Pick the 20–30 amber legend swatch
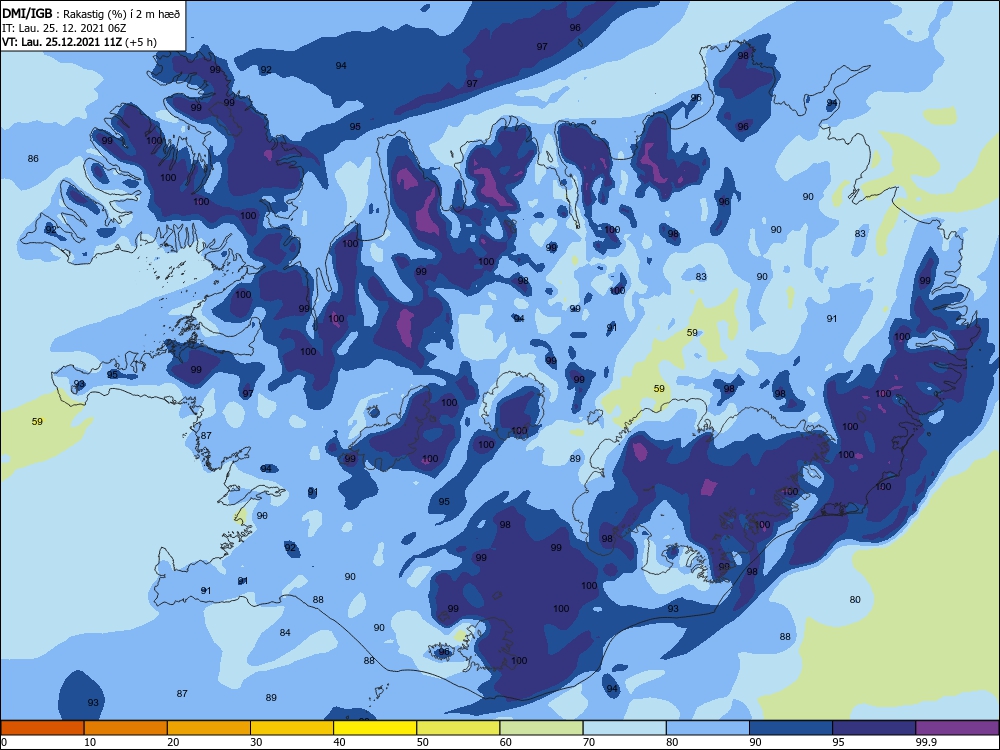 click(209, 728)
